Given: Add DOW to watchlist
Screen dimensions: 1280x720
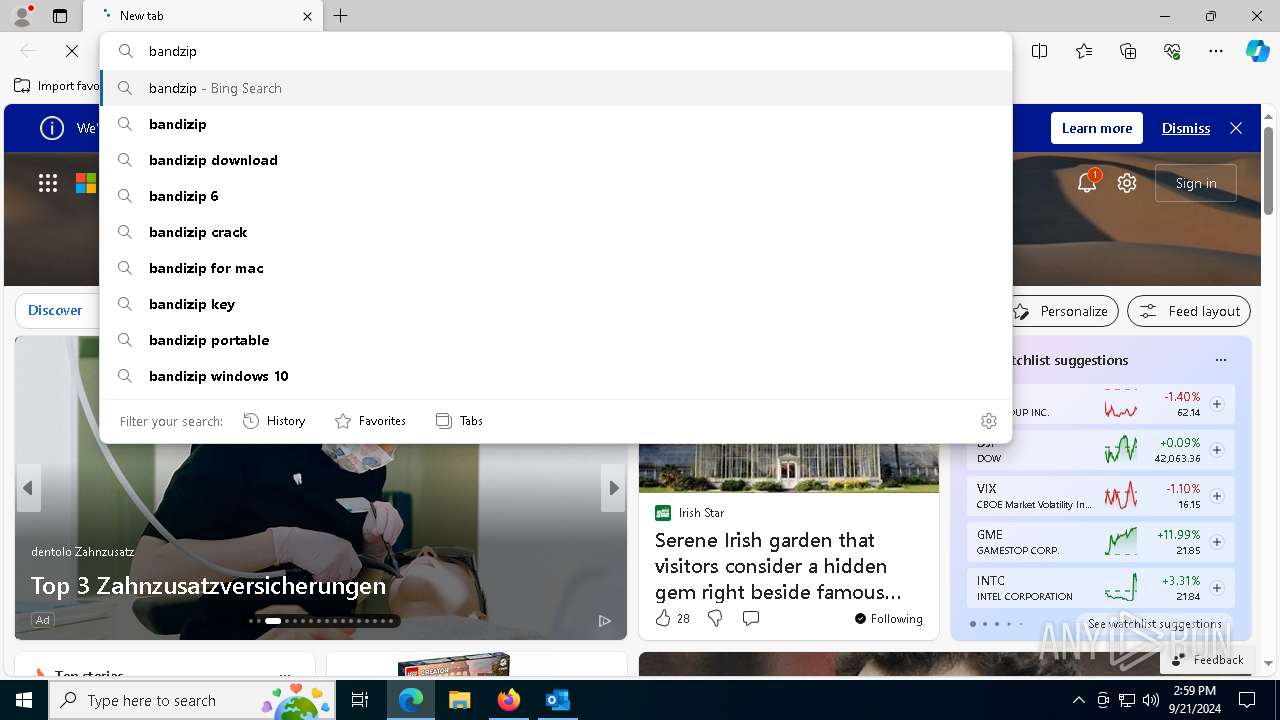Looking at the screenshot, I should tap(1217, 450).
